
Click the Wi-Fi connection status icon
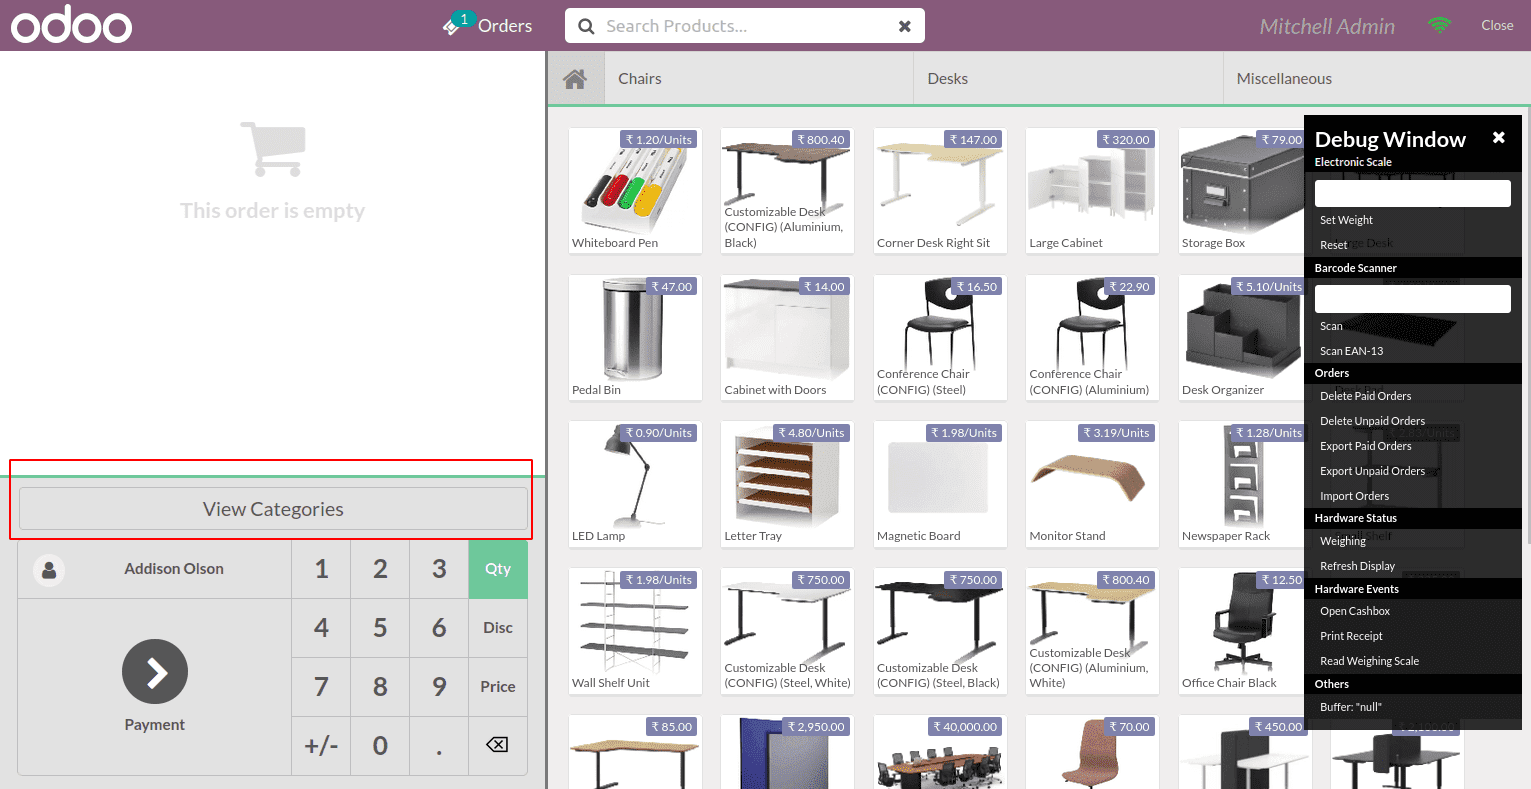tap(1439, 26)
